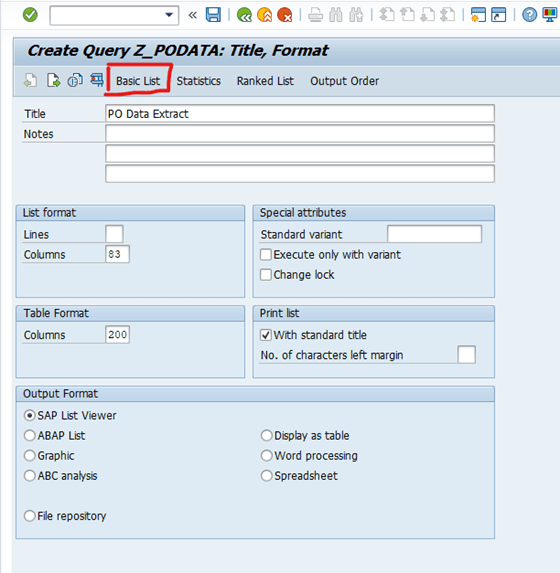
Task: Click the Print icon in toolbar
Action: (x=315, y=15)
